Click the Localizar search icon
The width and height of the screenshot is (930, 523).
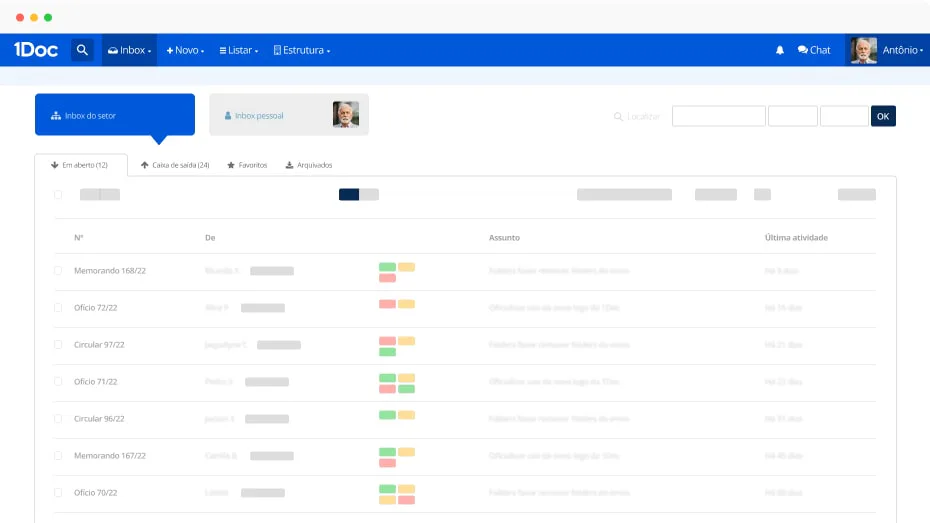(618, 116)
